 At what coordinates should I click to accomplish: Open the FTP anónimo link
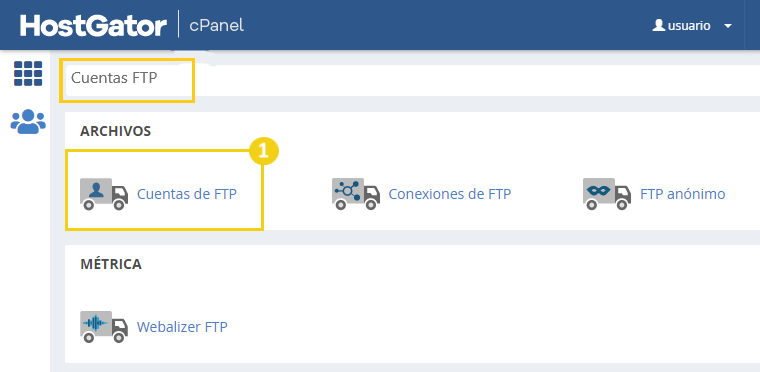pyautogui.click(x=682, y=194)
